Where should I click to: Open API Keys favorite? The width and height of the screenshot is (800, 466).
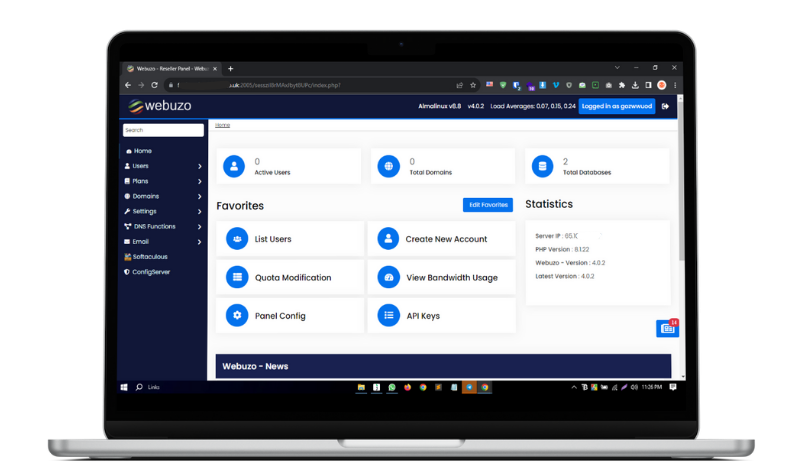[441, 315]
